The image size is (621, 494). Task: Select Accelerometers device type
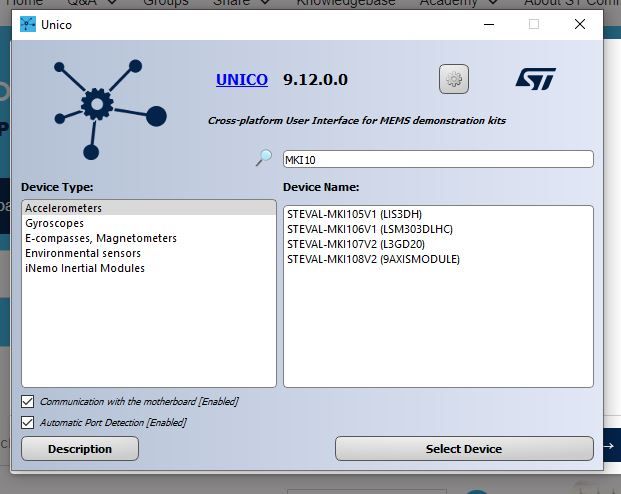point(149,208)
